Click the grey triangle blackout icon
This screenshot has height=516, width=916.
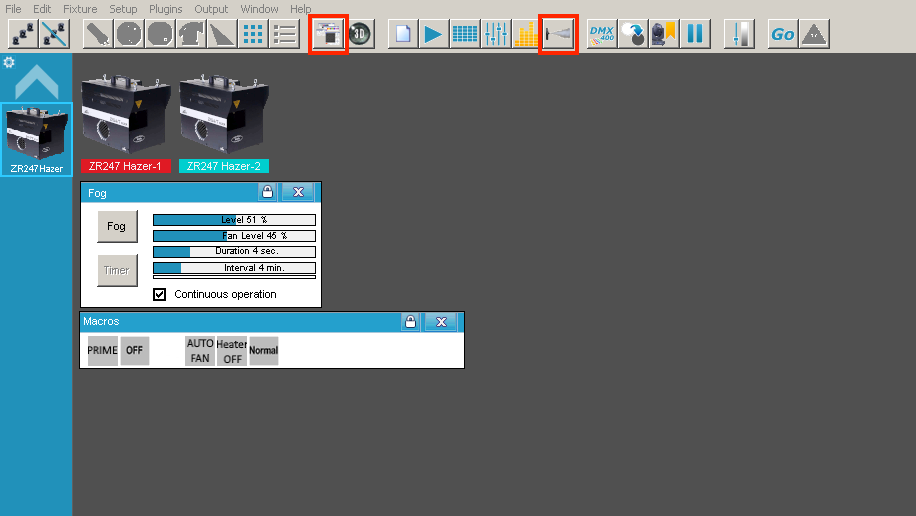click(x=814, y=34)
